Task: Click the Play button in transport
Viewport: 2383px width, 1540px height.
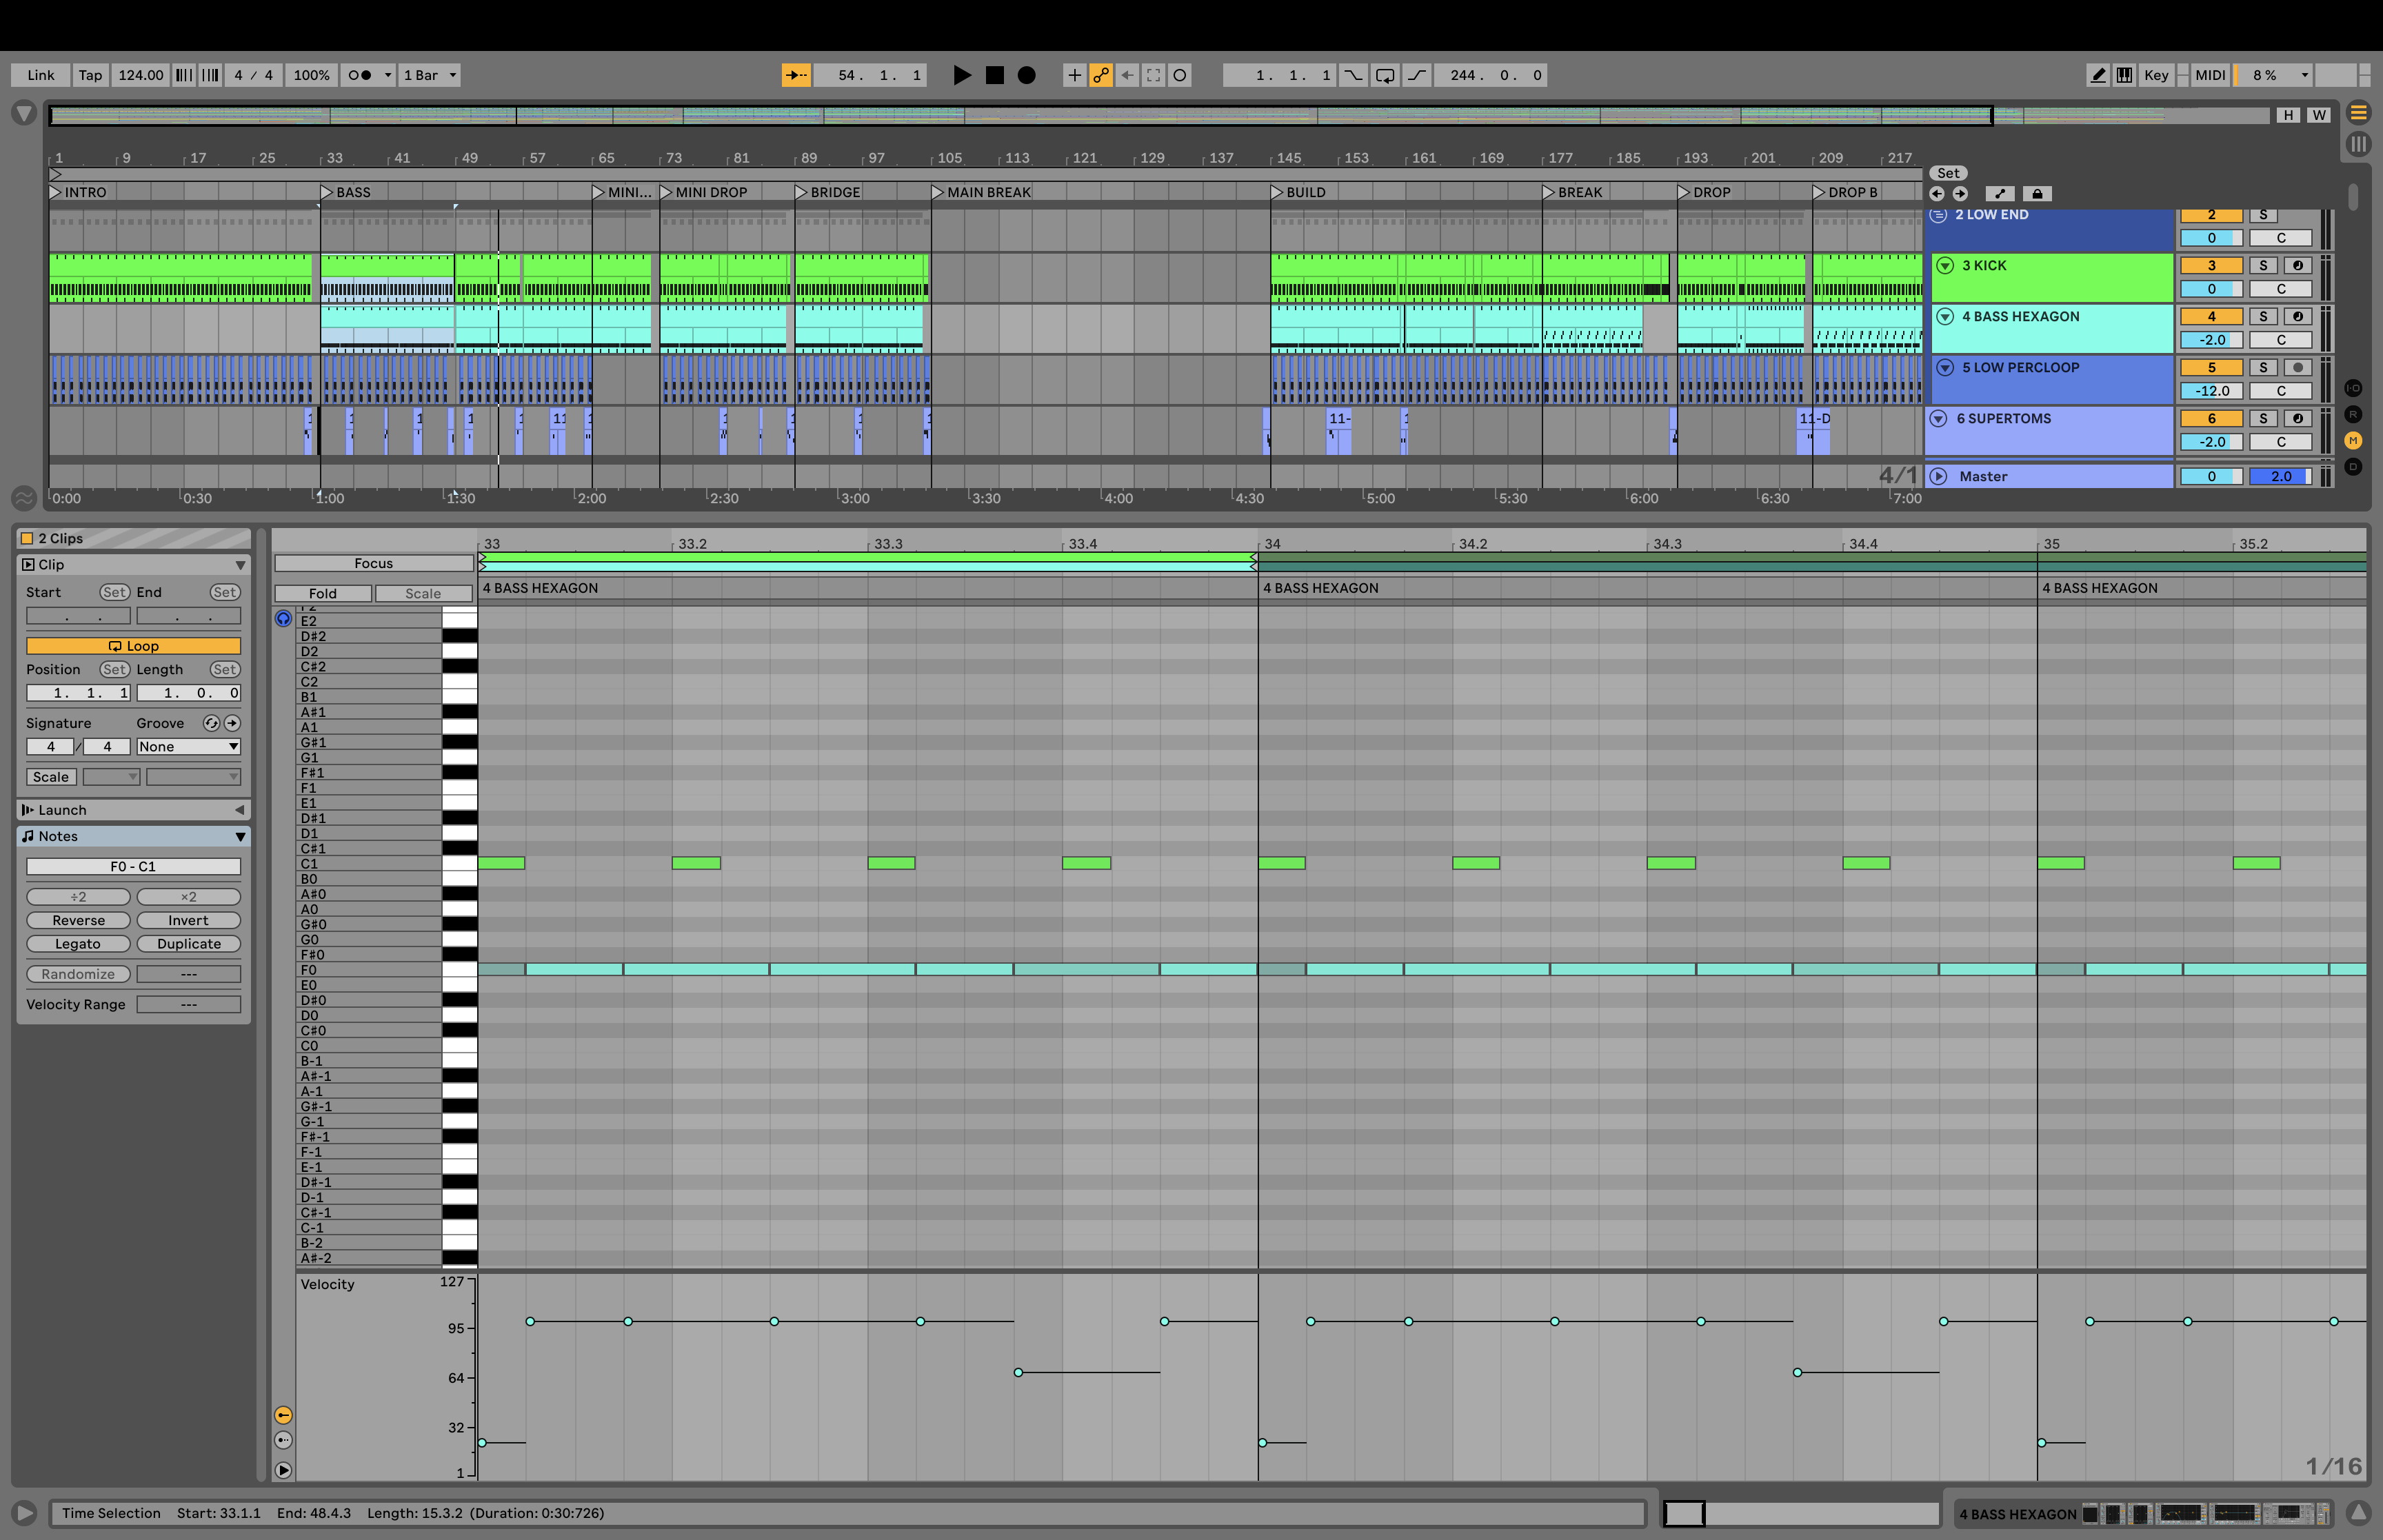Action: pyautogui.click(x=961, y=75)
